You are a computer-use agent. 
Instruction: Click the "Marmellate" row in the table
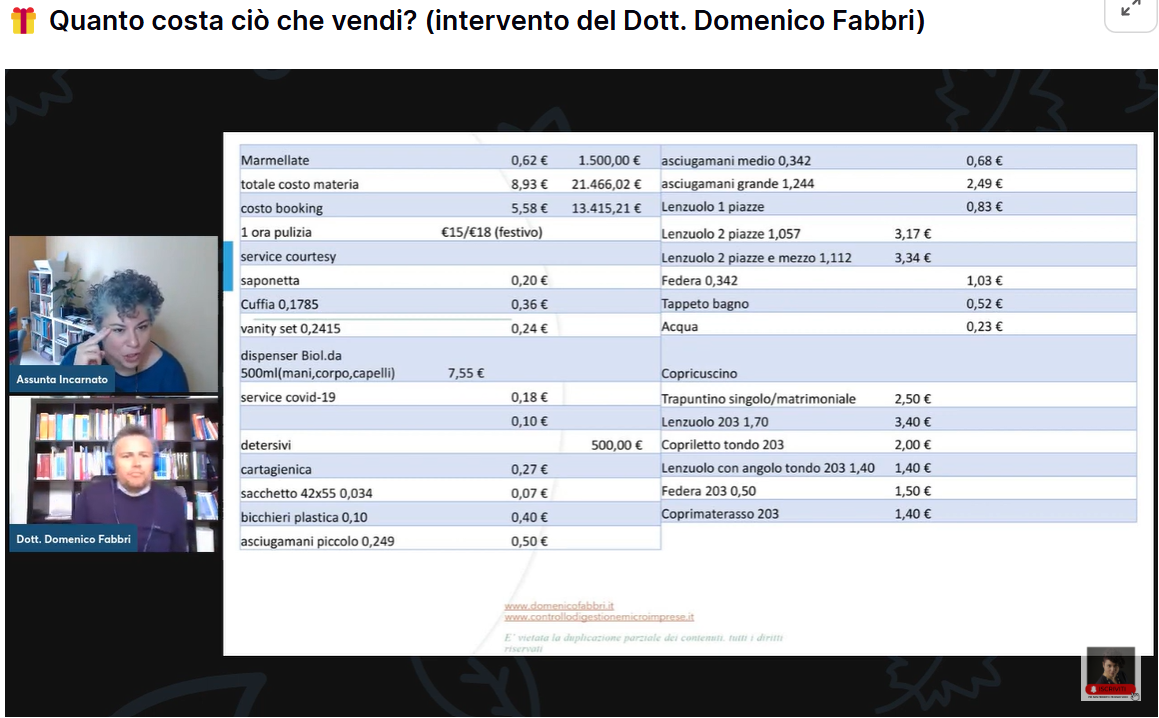(x=275, y=160)
